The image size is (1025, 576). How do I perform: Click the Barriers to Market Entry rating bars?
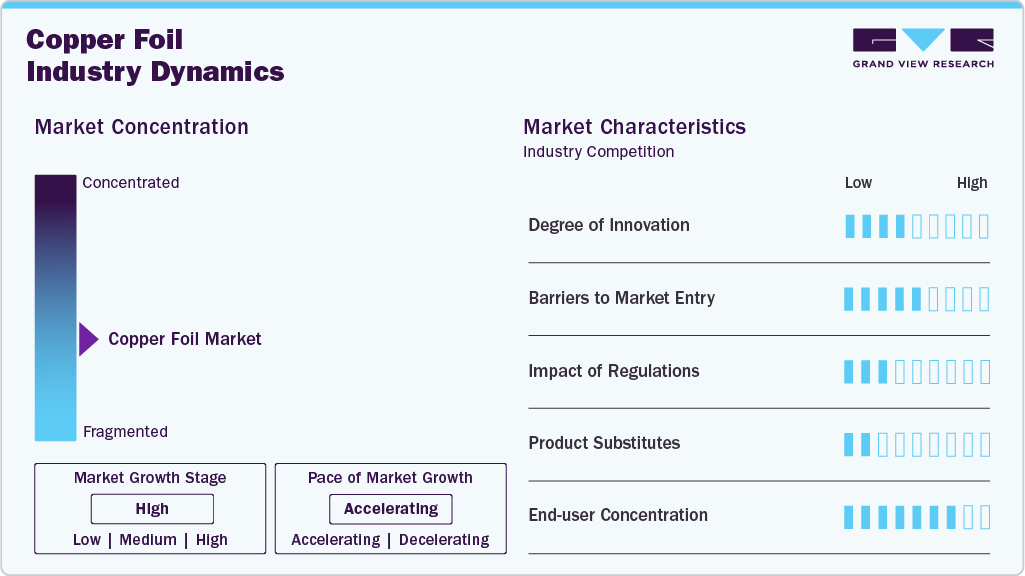pyautogui.click(x=916, y=299)
